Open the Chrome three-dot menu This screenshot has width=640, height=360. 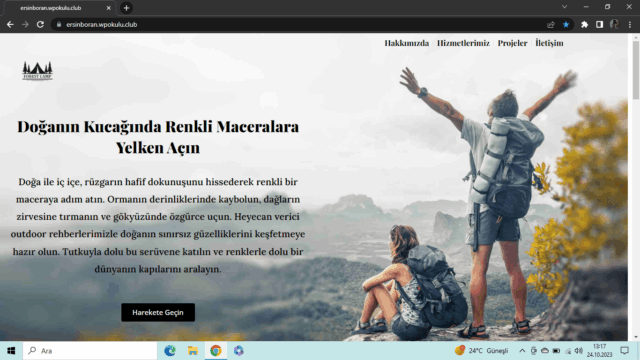click(630, 24)
